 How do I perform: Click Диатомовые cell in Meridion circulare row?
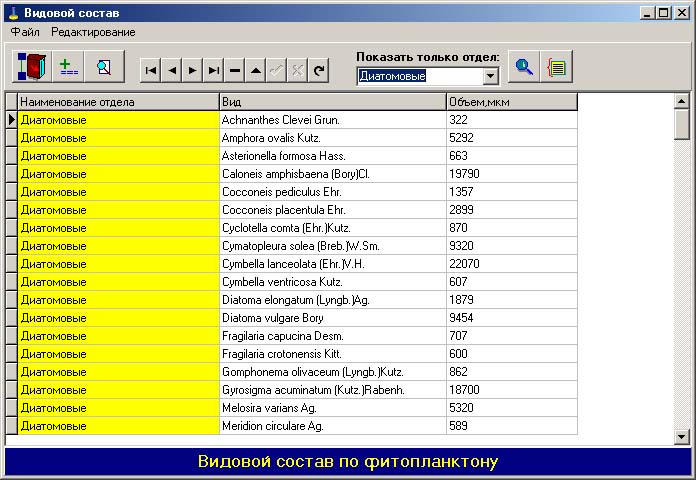pos(118,425)
